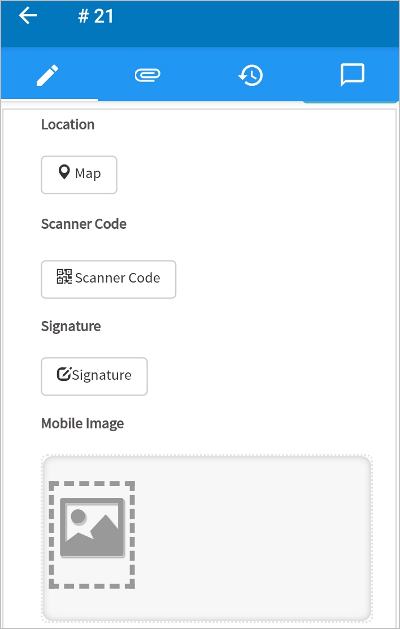Go back using the left arrow
This screenshot has height=629, width=400.
28,16
